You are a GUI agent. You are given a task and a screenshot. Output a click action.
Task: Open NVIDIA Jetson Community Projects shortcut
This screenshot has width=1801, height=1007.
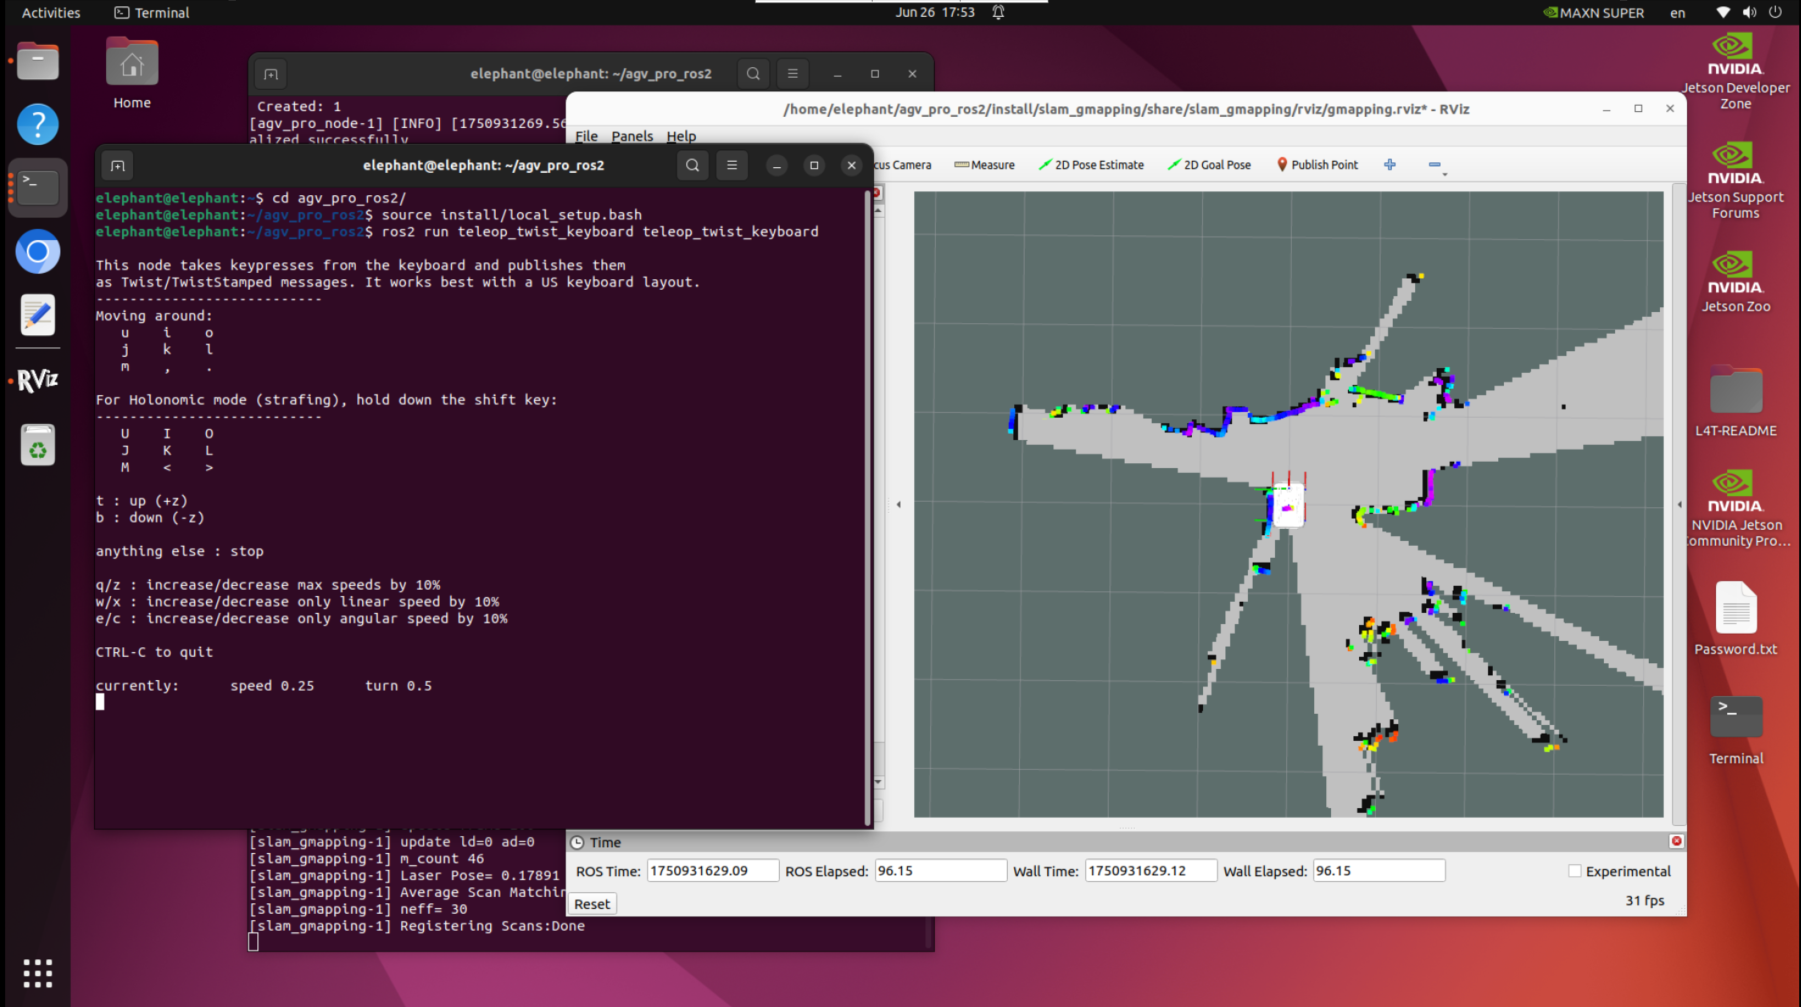(1735, 508)
